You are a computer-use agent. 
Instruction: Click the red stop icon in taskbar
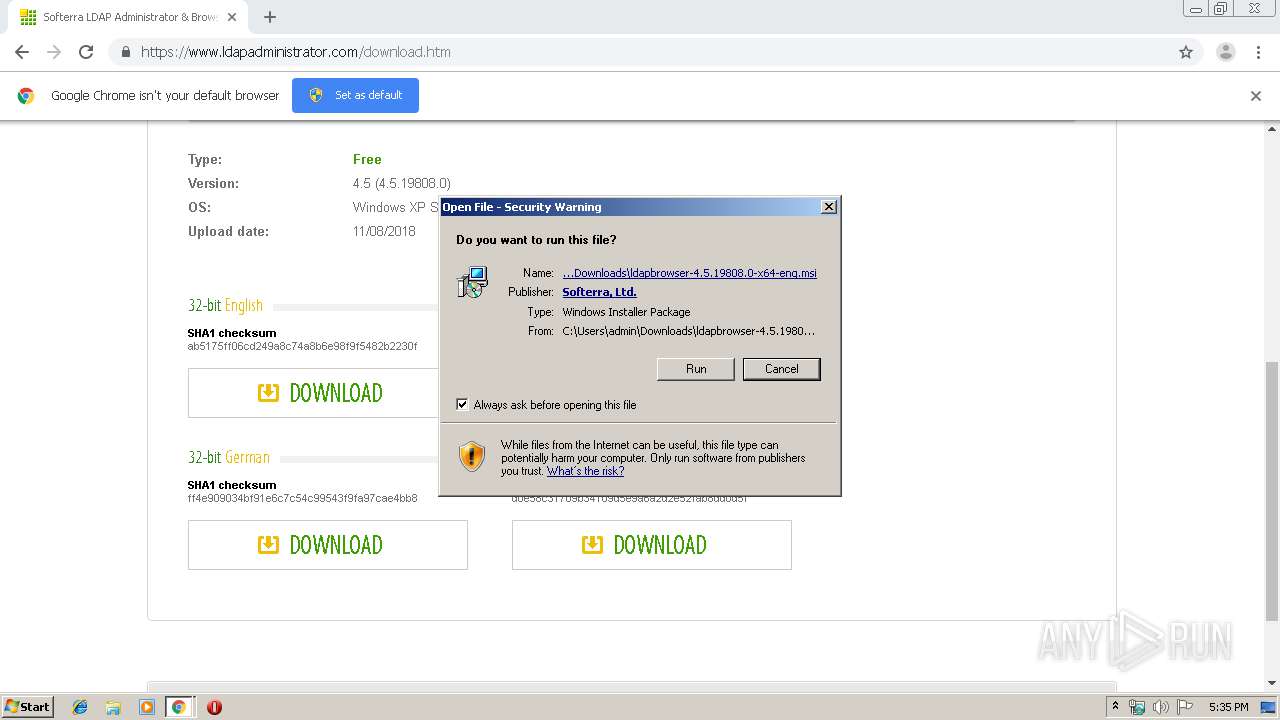214,707
